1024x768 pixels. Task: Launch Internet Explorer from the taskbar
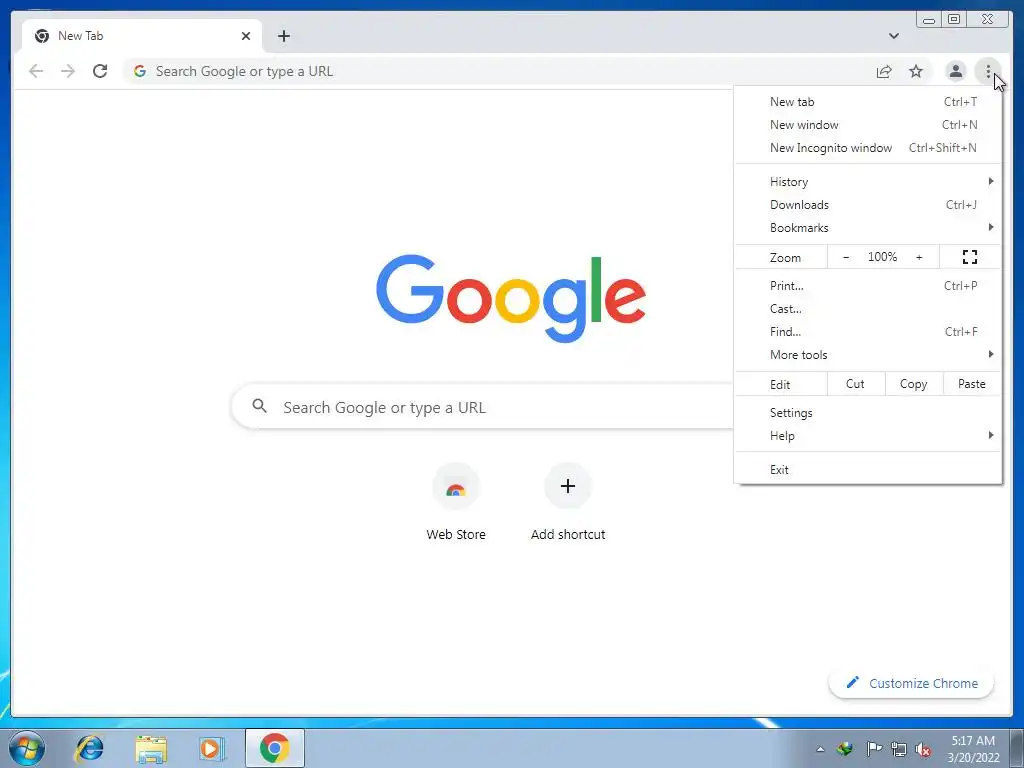89,748
